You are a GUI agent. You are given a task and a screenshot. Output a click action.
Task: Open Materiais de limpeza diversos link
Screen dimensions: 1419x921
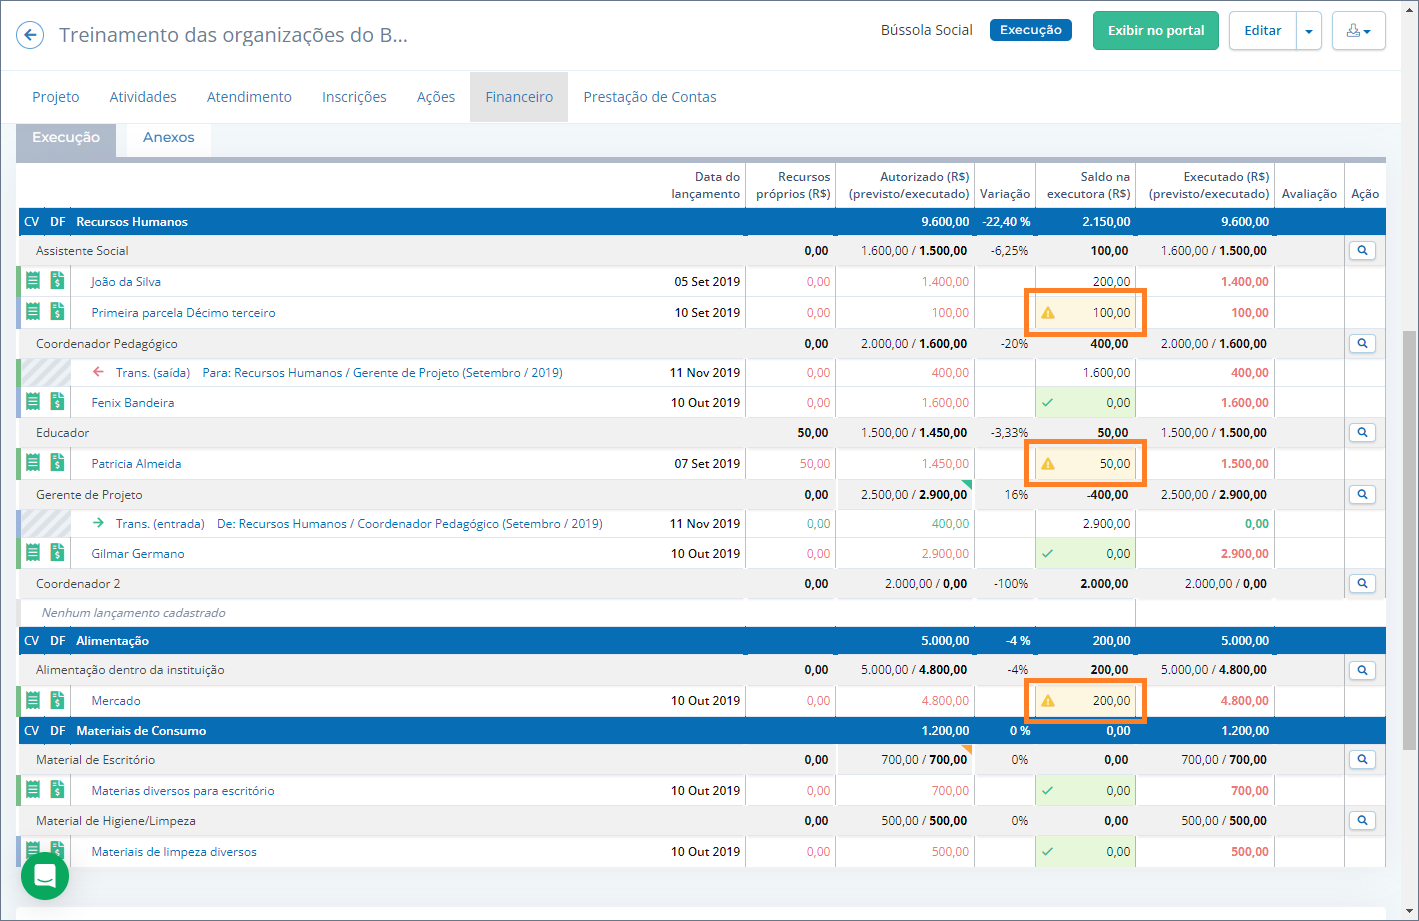click(174, 852)
